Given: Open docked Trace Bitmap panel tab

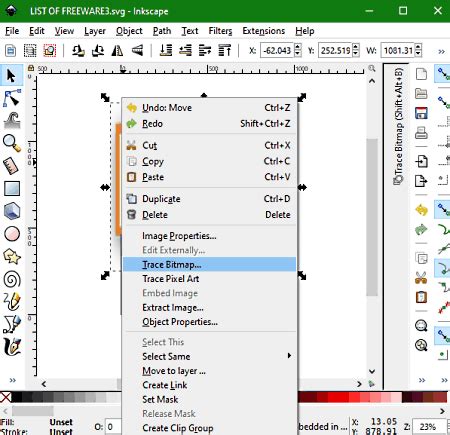Looking at the screenshot, I should [x=398, y=127].
